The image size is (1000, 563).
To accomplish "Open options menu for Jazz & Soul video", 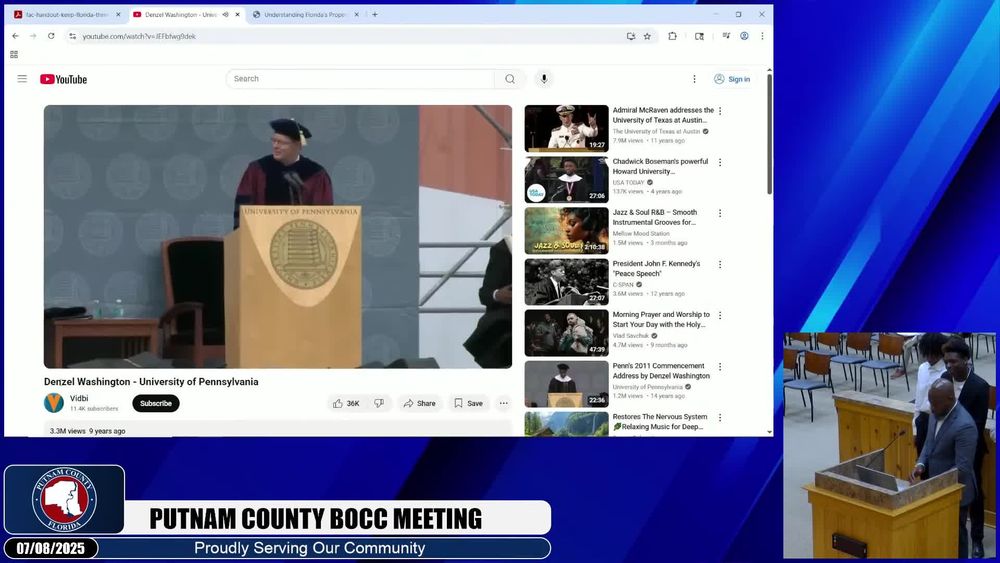I will (720, 214).
